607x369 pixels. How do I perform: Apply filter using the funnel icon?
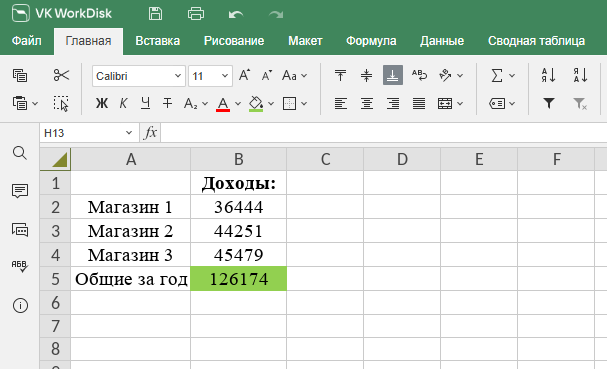pos(549,103)
